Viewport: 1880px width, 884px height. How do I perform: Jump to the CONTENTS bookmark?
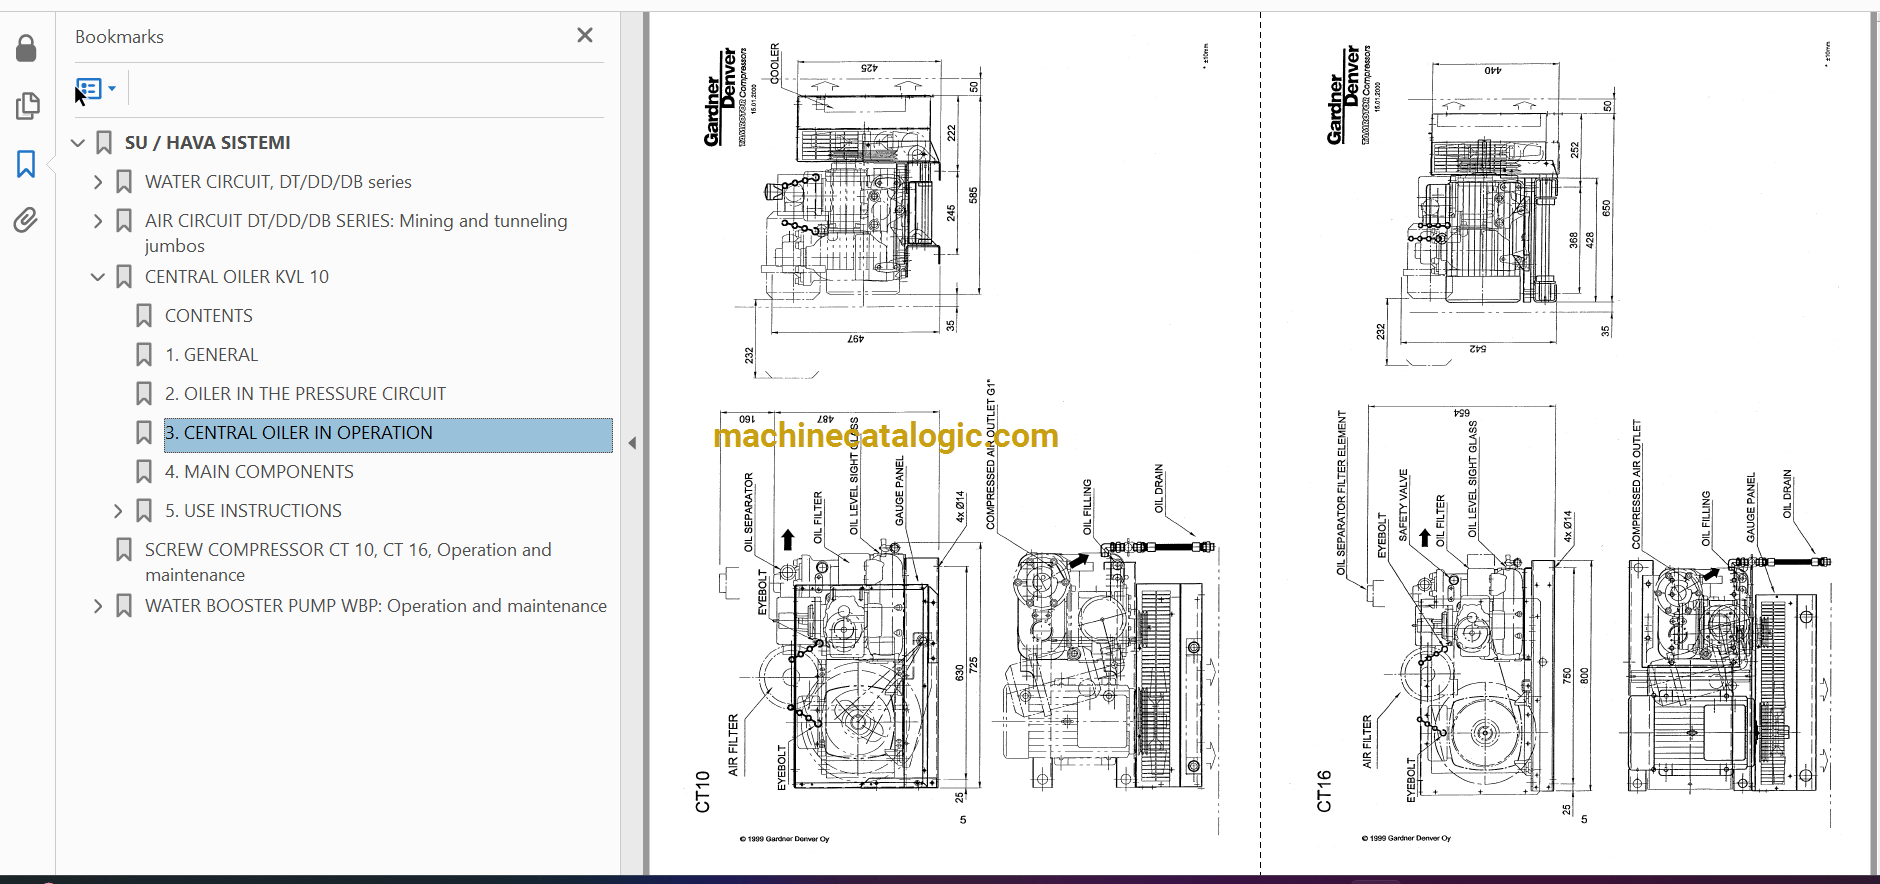pyautogui.click(x=209, y=316)
